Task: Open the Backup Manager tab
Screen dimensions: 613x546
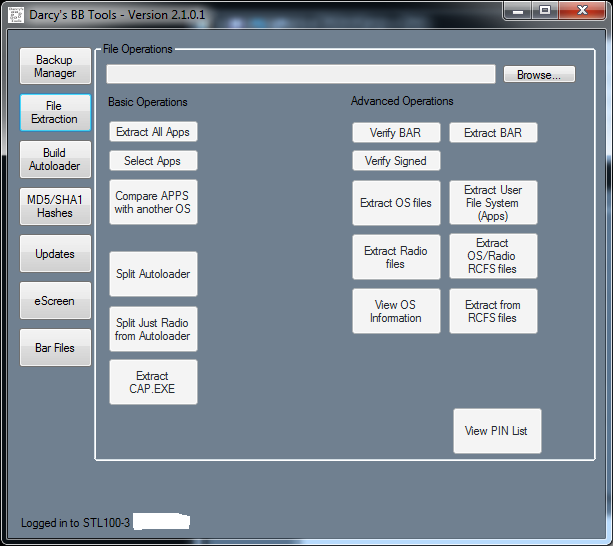Action: point(55,67)
